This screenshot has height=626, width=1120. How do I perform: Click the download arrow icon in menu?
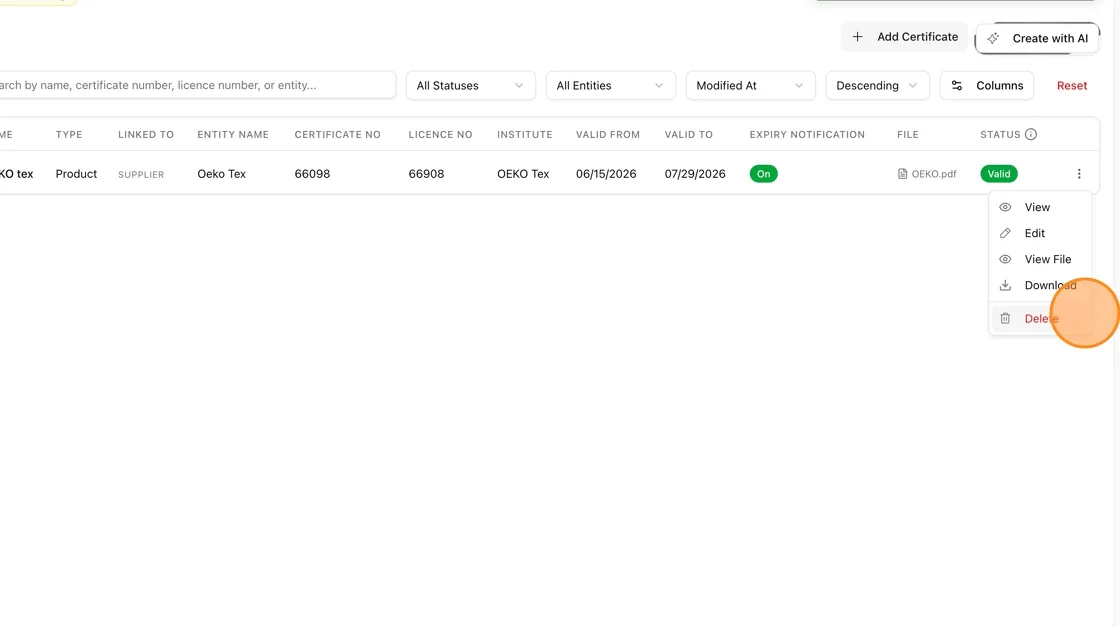coord(1005,285)
